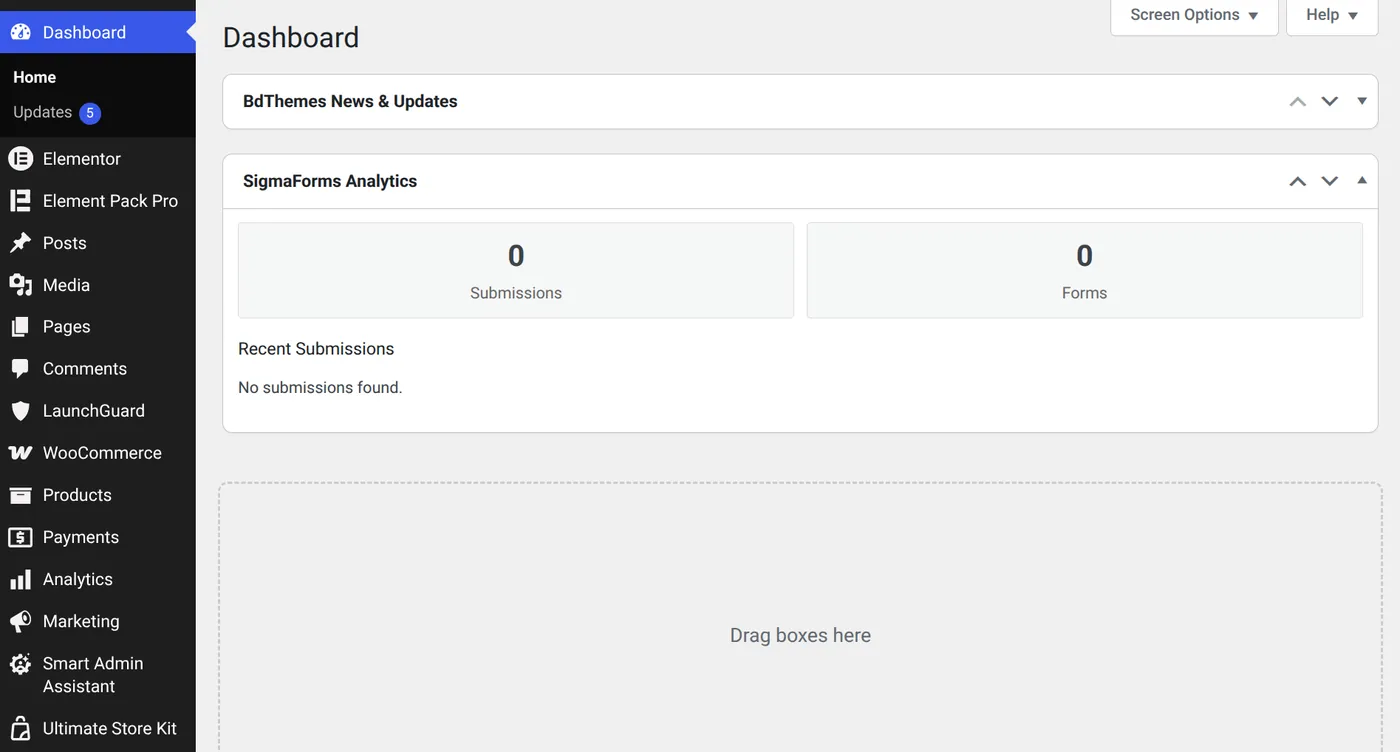Open the Products menu label
The width and height of the screenshot is (1400, 752).
click(77, 495)
